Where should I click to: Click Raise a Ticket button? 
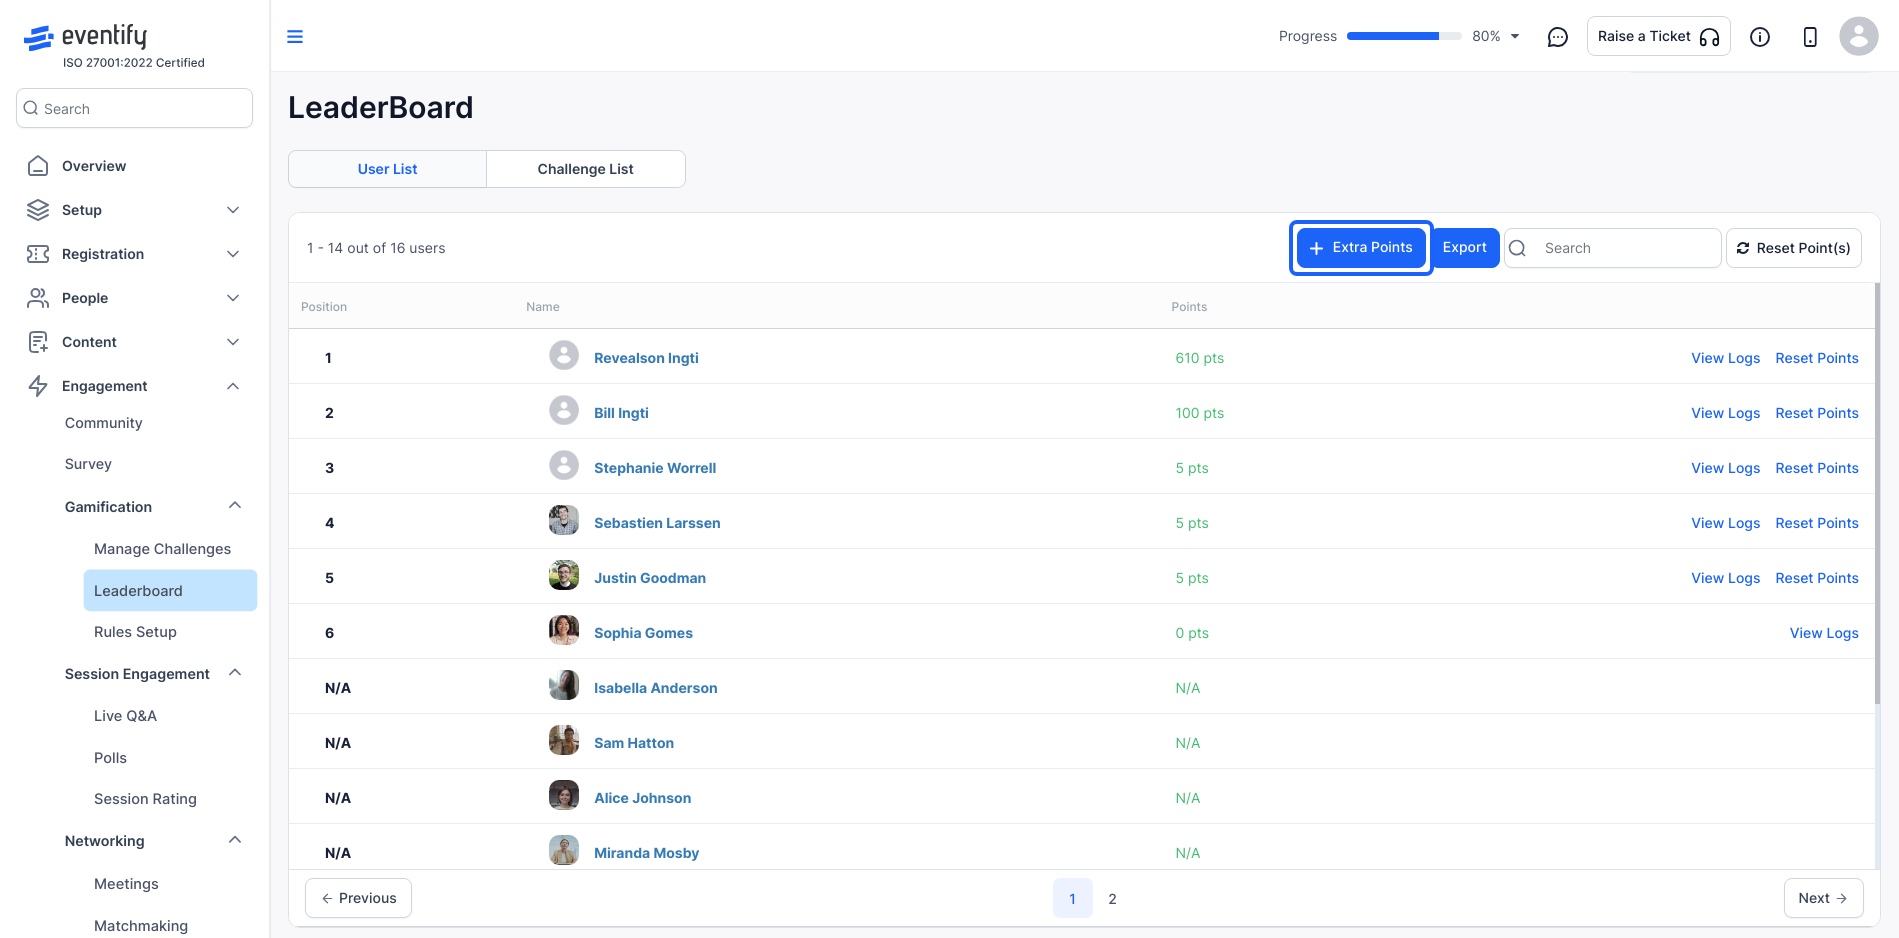click(1658, 36)
